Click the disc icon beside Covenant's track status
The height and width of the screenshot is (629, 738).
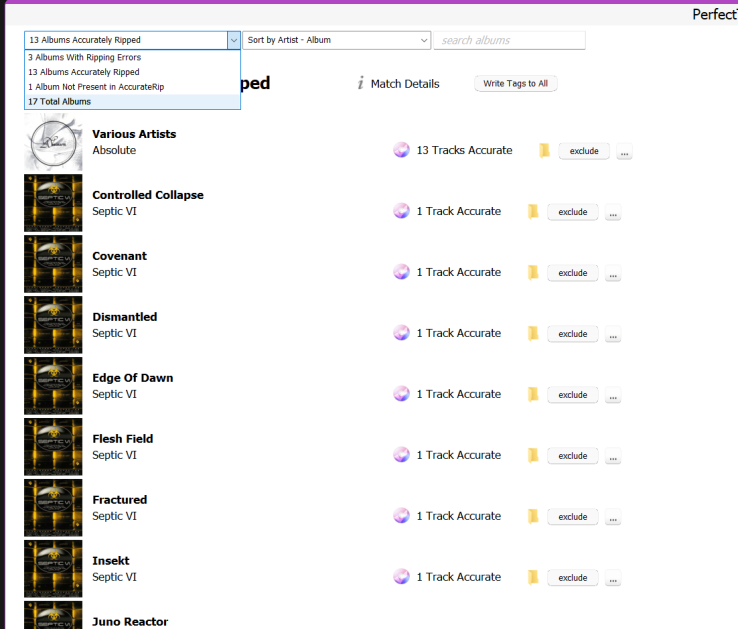401,272
